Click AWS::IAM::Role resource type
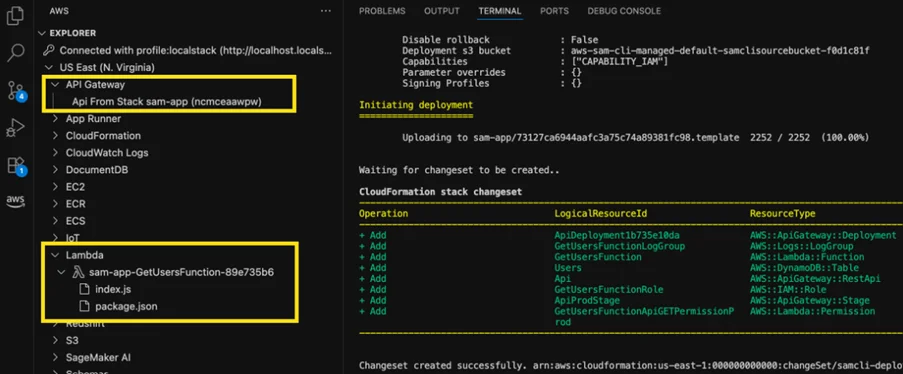This screenshot has height=374, width=903. pyautogui.click(x=788, y=289)
